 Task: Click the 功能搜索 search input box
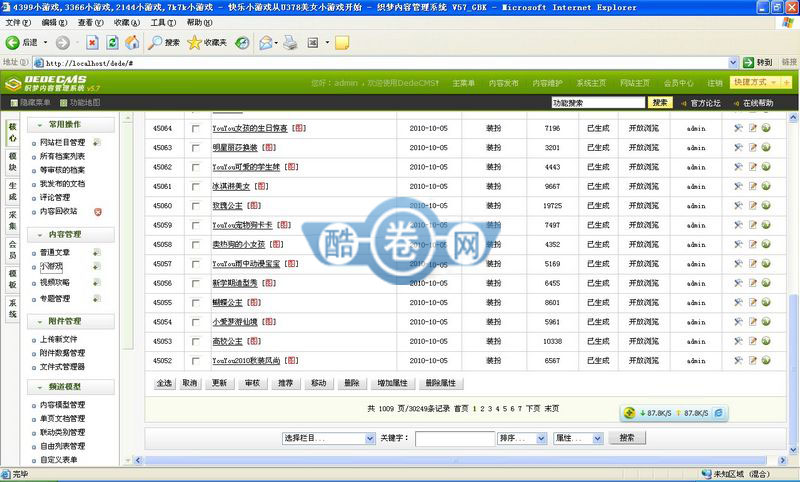598,103
